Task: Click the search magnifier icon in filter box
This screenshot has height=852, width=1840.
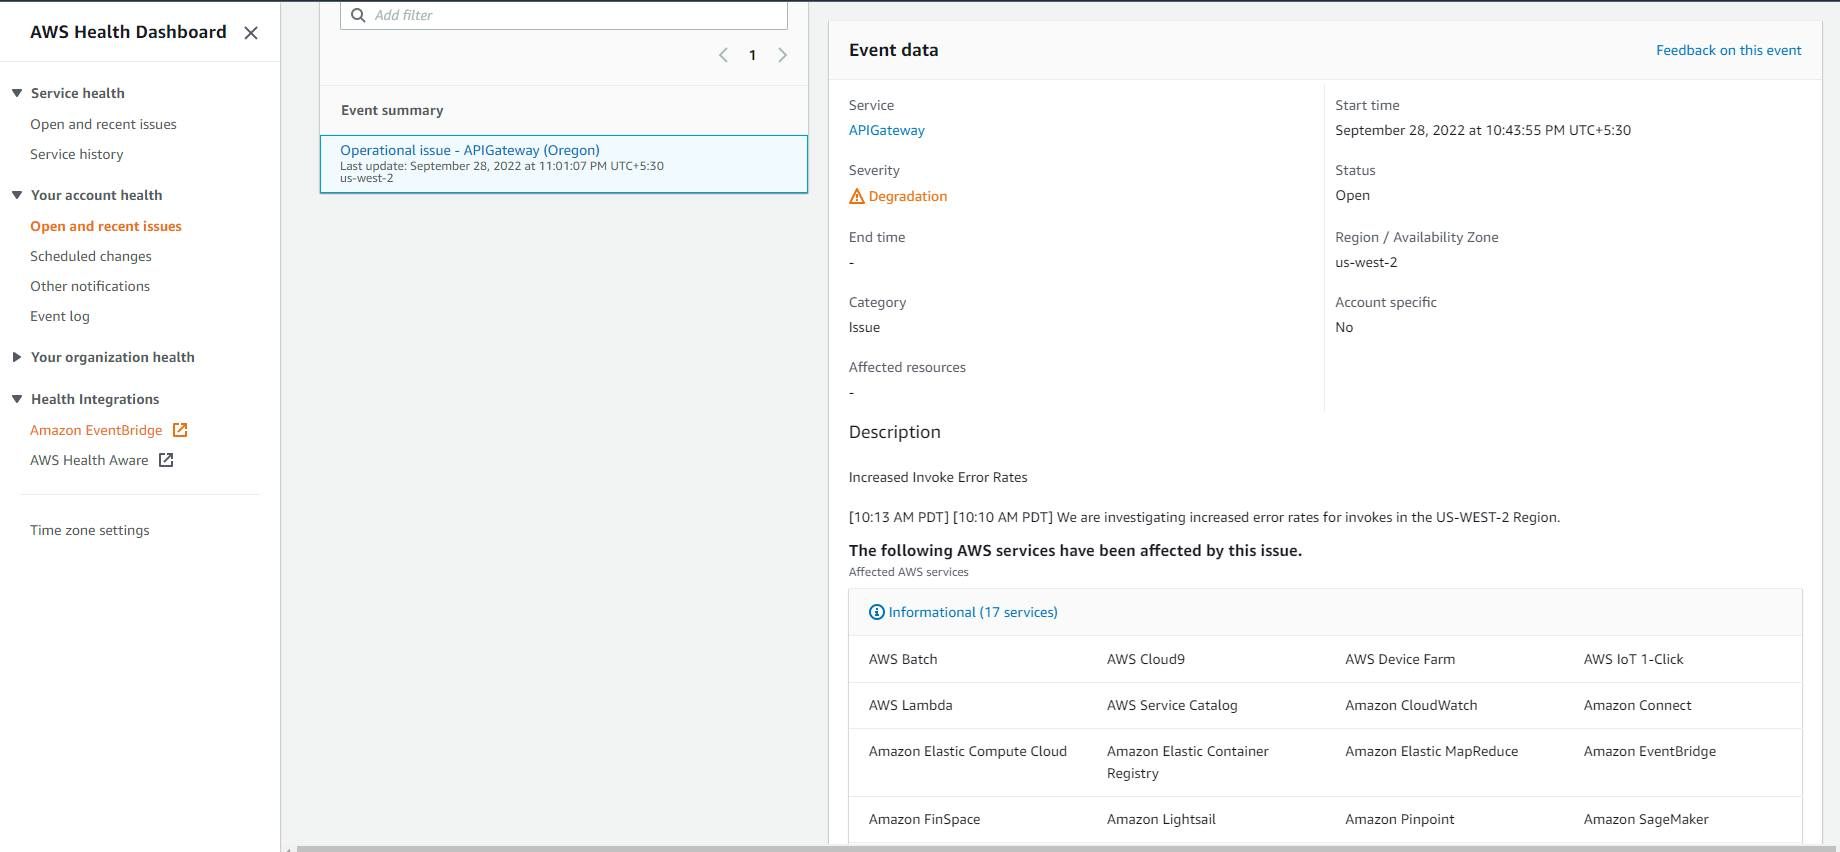Action: tap(358, 15)
